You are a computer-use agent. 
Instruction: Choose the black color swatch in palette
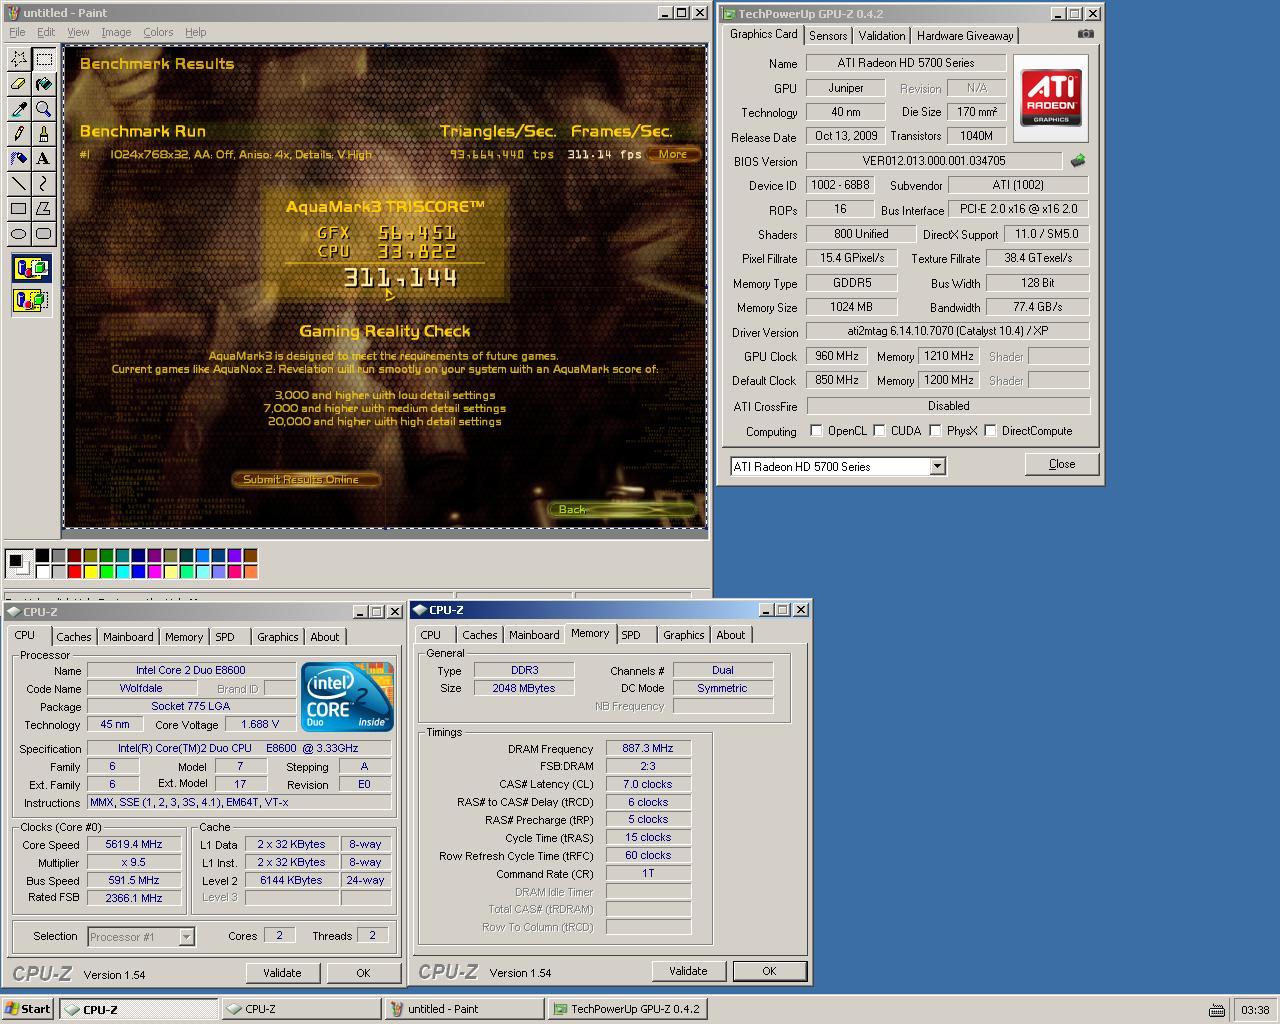coord(42,556)
